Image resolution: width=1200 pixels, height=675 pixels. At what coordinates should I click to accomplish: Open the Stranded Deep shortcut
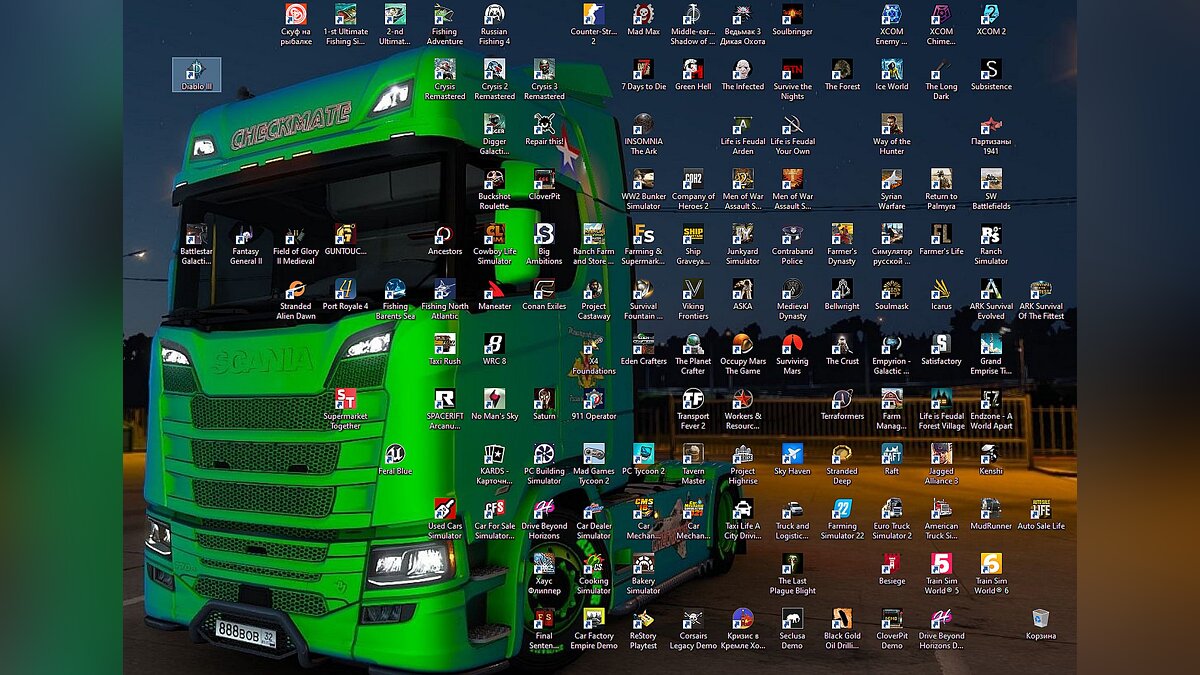[x=842, y=465]
